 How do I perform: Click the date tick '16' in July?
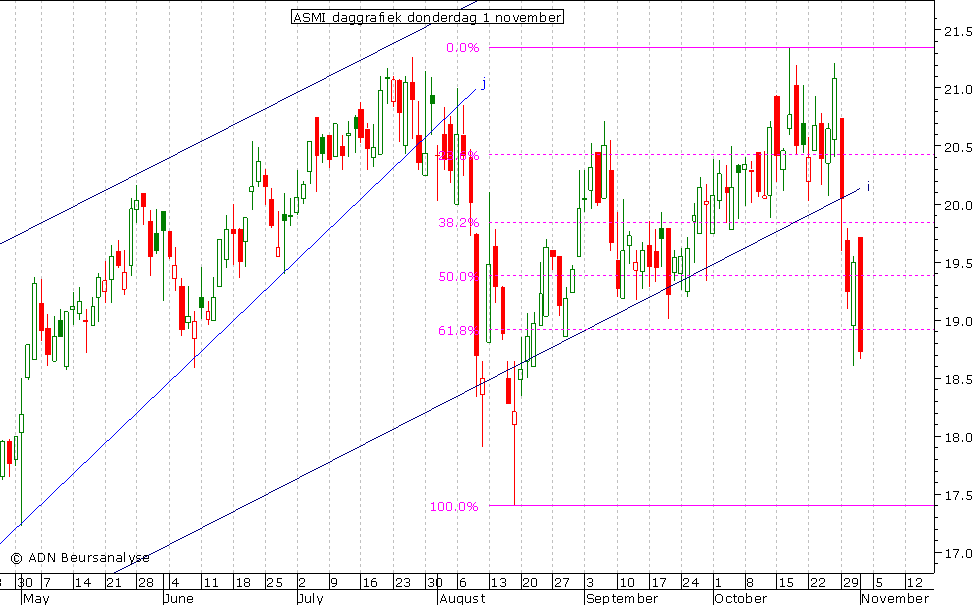(x=370, y=583)
